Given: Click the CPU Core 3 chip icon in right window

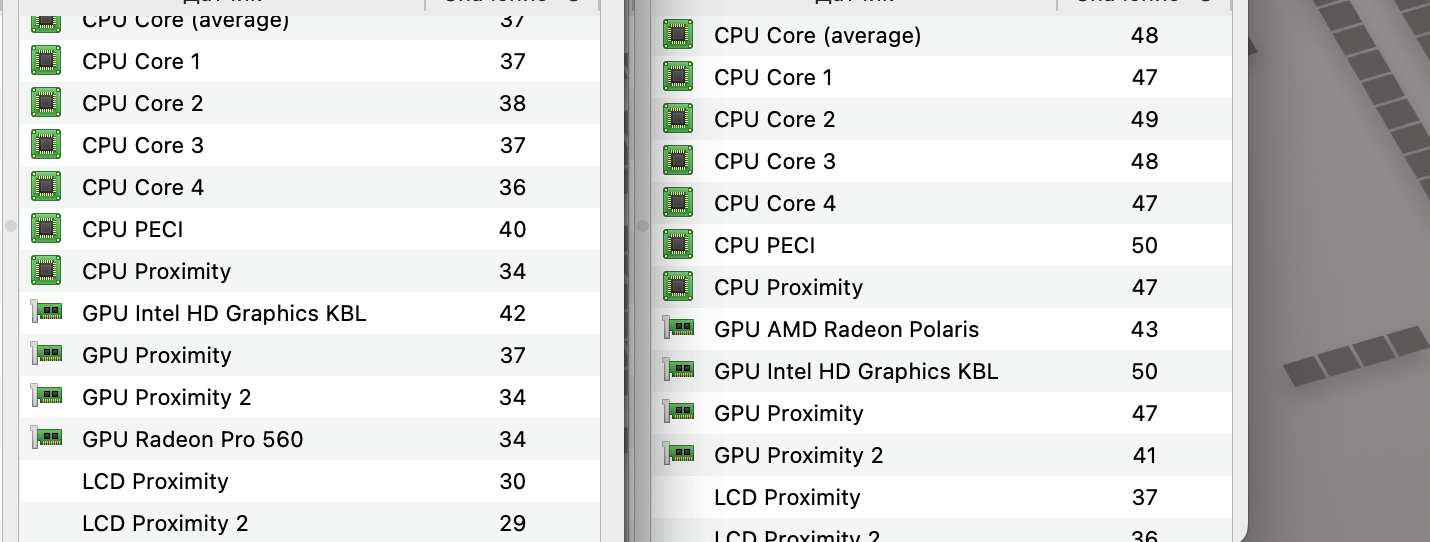Looking at the screenshot, I should (x=678, y=161).
